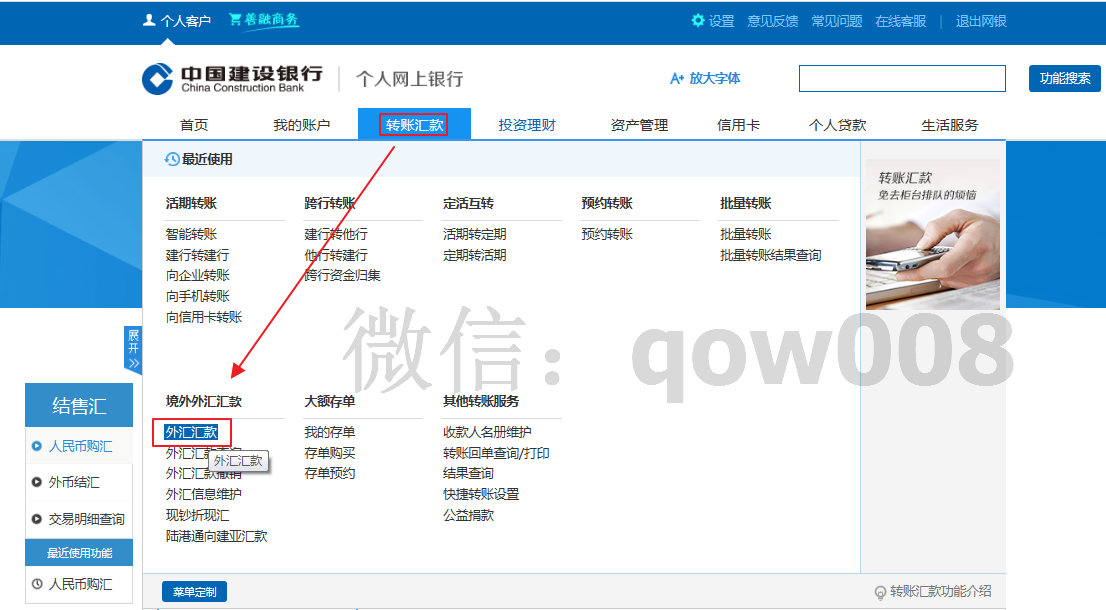The image size is (1106, 610).
Task: Select 建行转建行 menu item
Action: click(x=198, y=255)
